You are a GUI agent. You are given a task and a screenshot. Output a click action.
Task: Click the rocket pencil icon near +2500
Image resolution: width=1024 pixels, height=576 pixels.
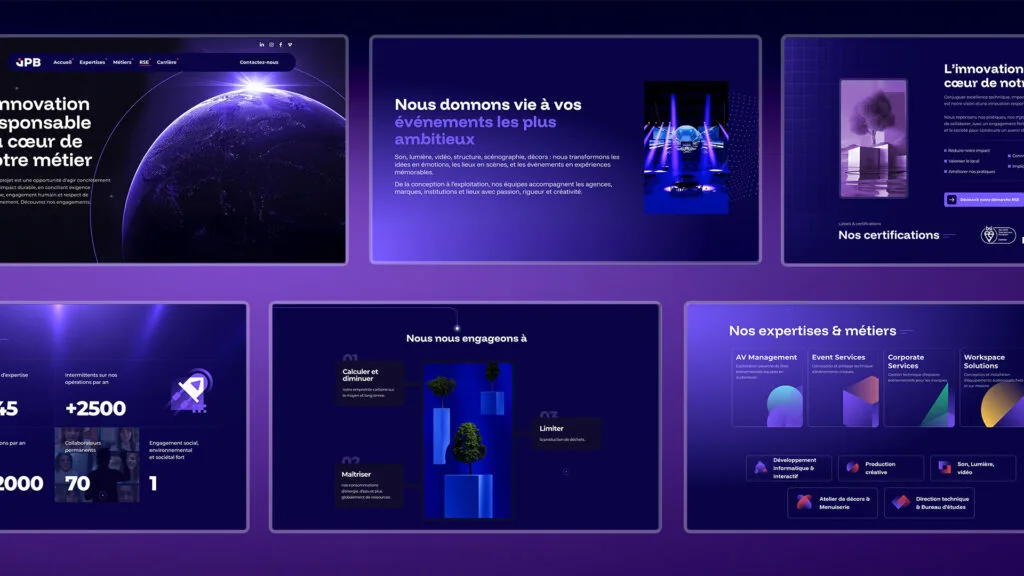[x=191, y=391]
